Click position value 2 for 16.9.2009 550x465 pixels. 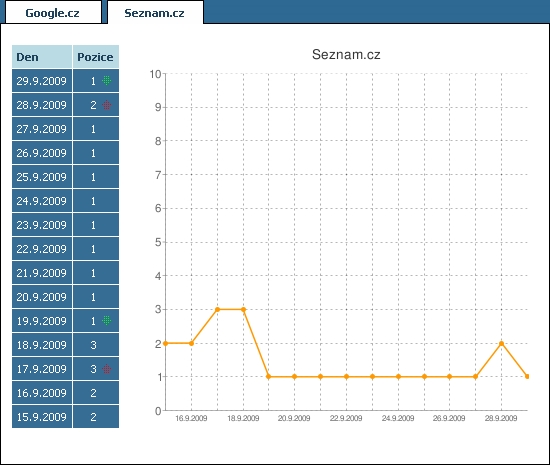[x=93, y=393]
